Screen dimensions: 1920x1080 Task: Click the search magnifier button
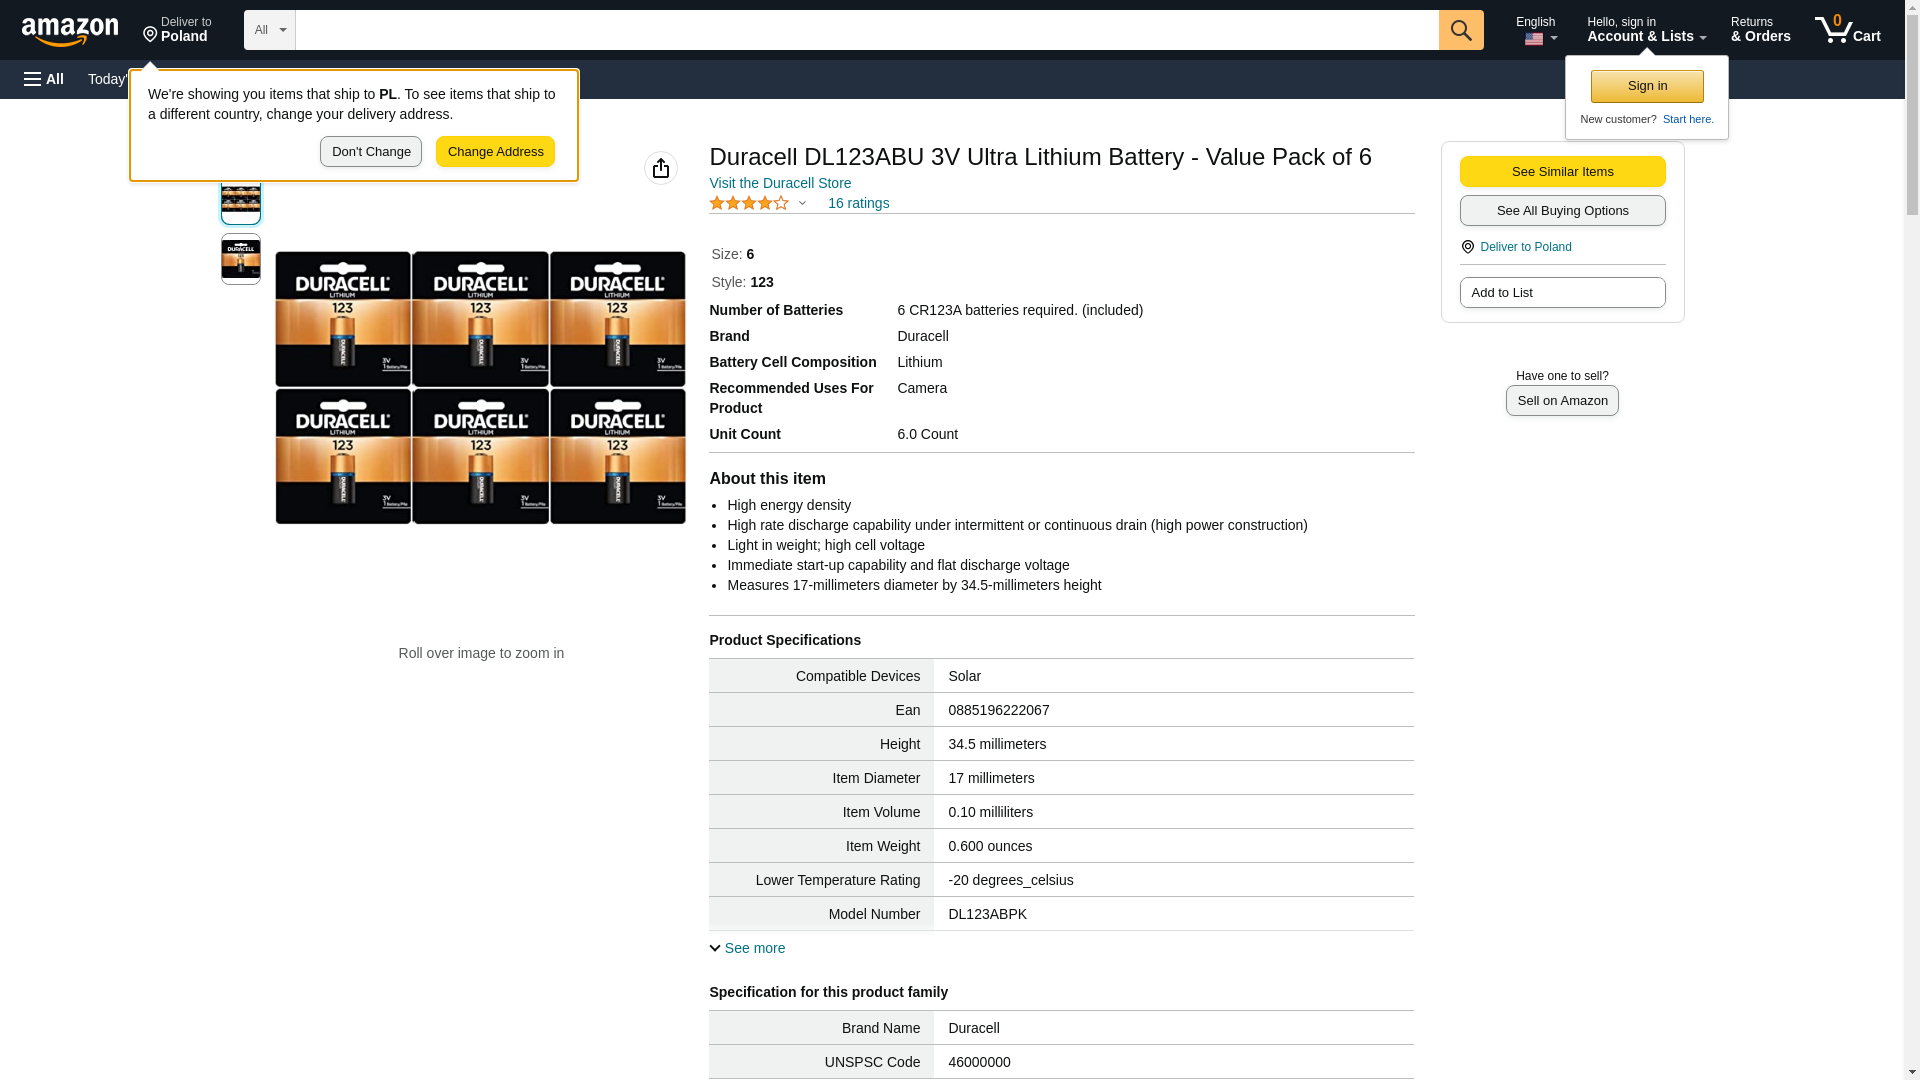(x=1460, y=30)
